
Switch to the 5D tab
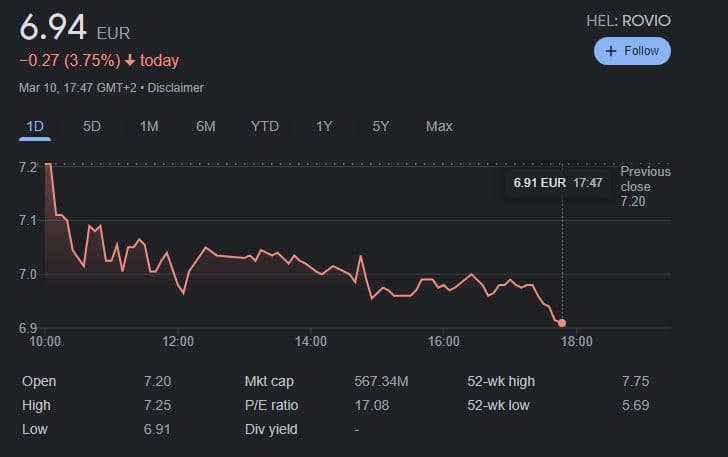coord(92,126)
